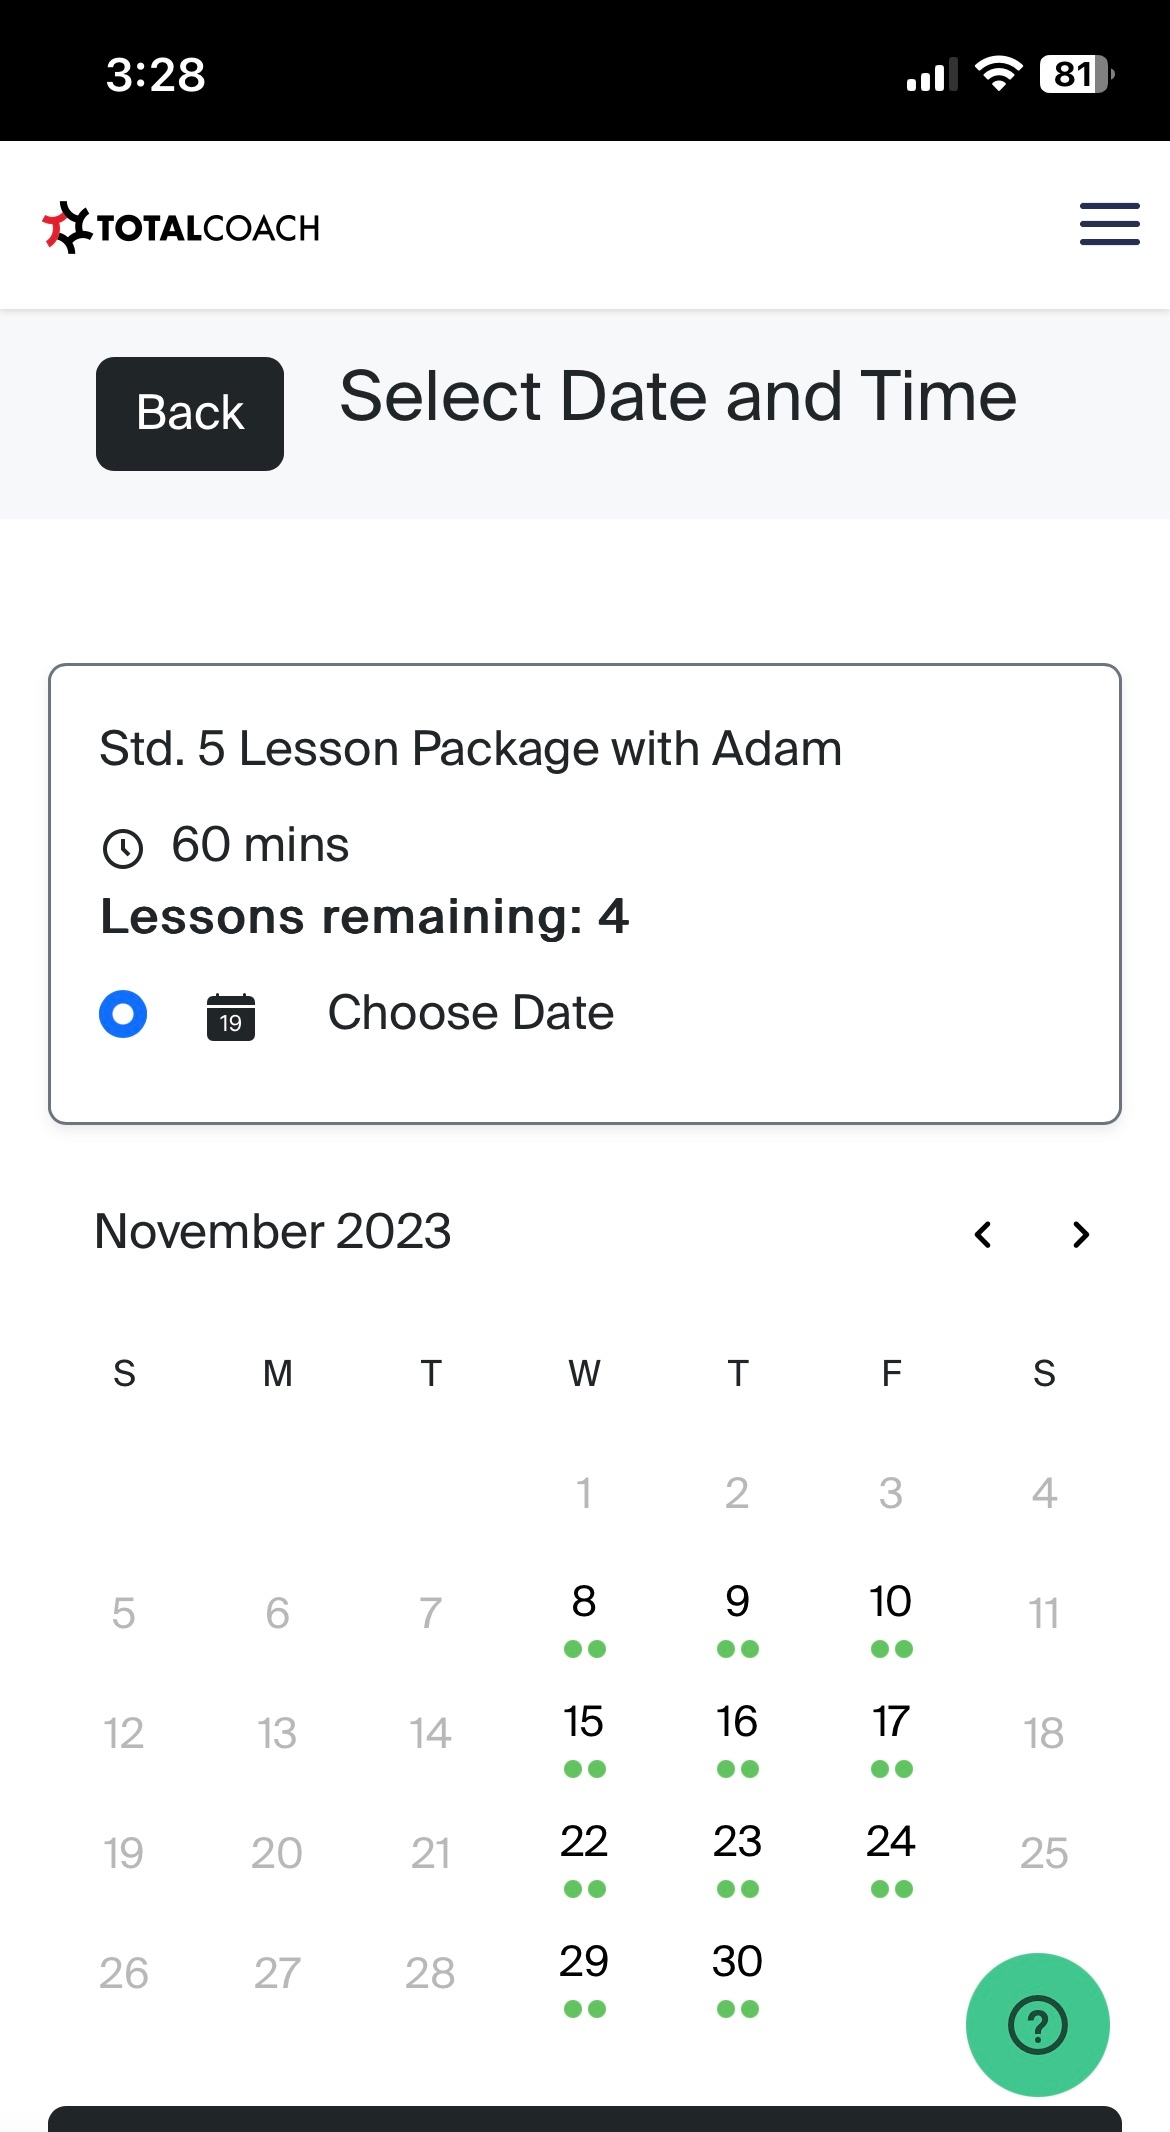Image resolution: width=1170 pixels, height=2132 pixels.
Task: Tap the cellular signal bars icon
Action: tap(931, 75)
